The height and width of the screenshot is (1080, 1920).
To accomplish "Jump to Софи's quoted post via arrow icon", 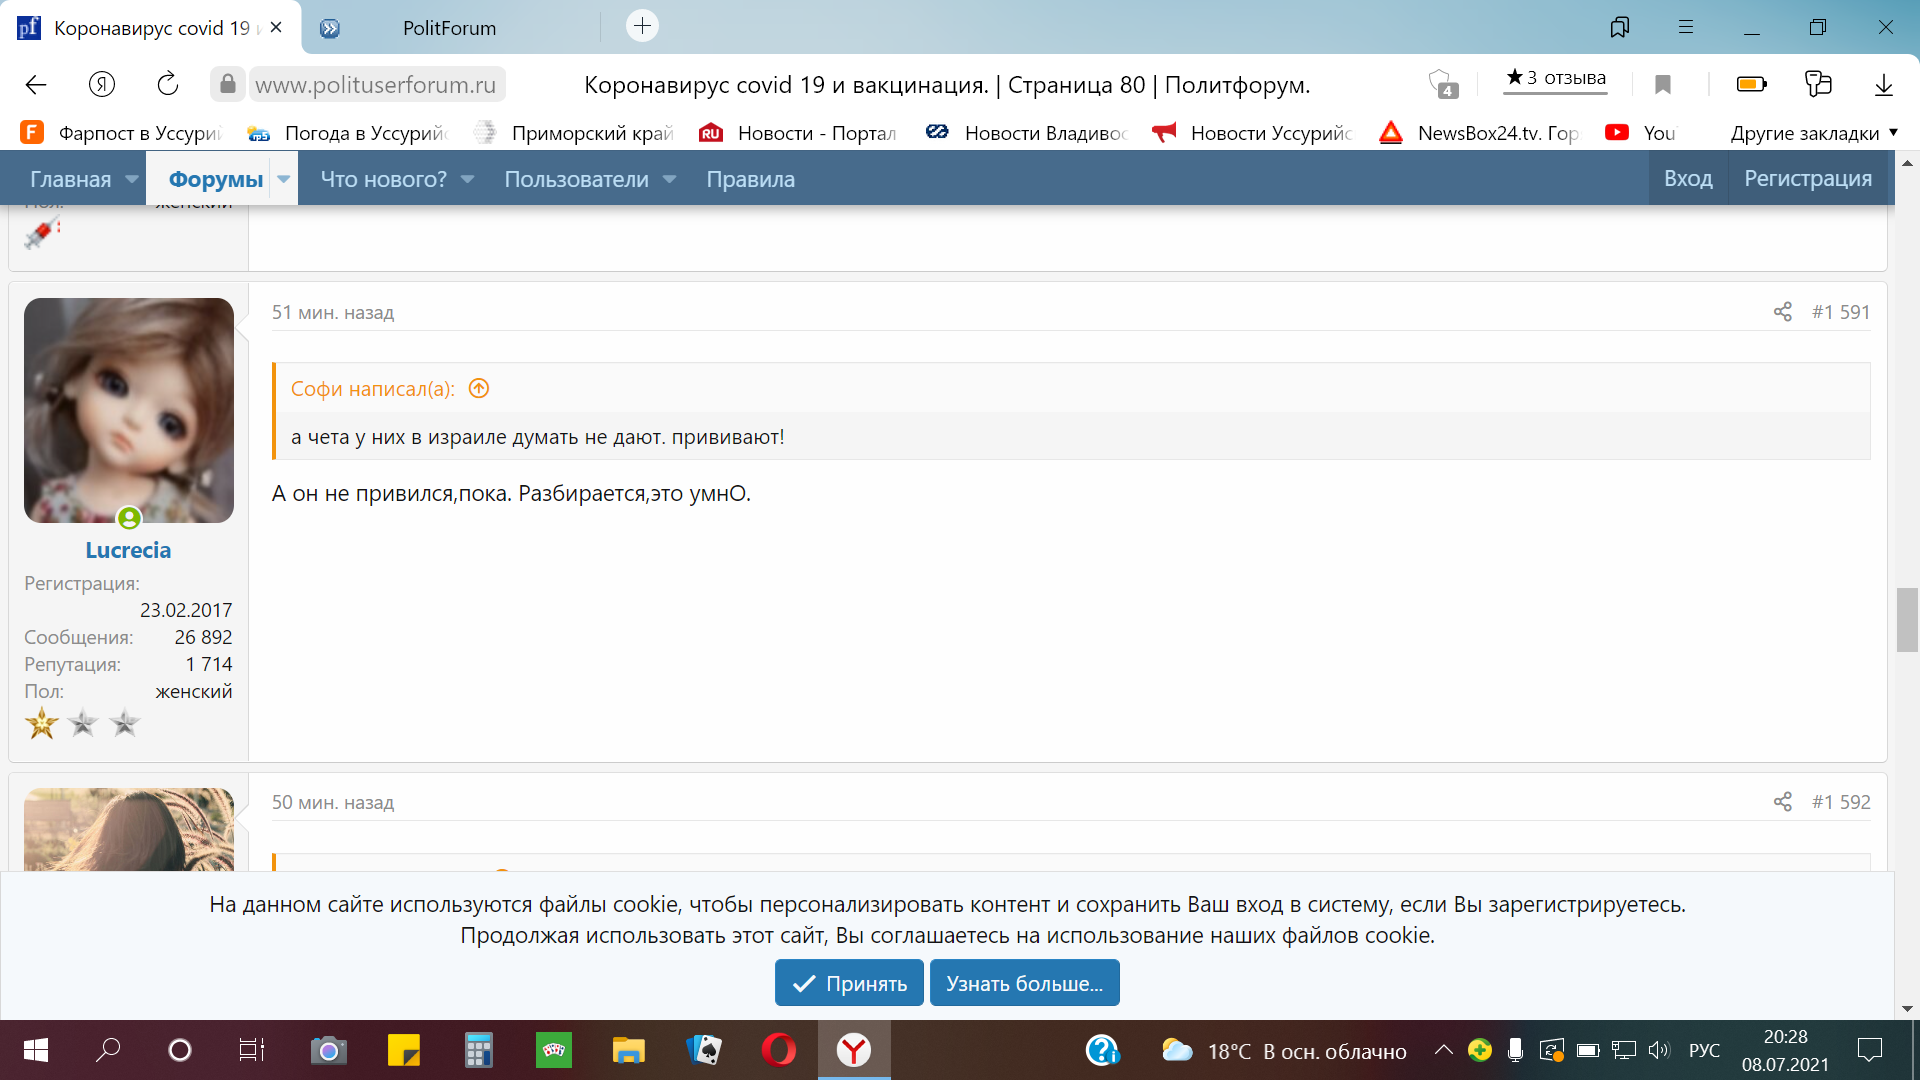I will click(x=479, y=389).
